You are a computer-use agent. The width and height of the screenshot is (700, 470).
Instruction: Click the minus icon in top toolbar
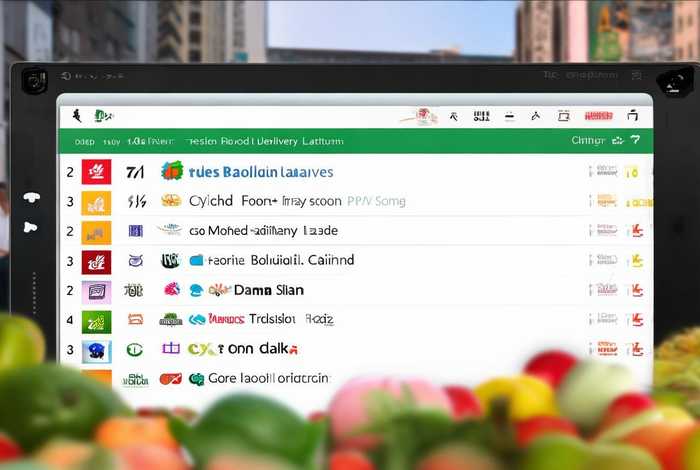(x=509, y=116)
